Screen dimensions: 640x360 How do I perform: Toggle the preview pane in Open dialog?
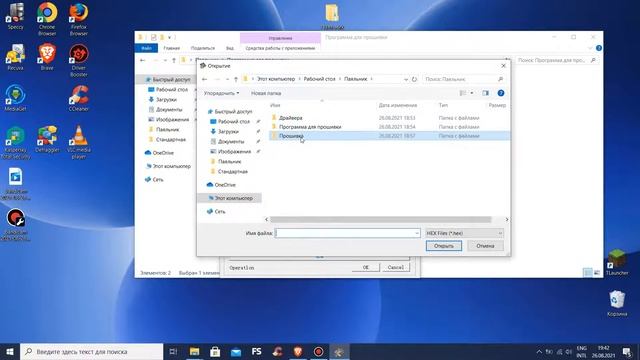click(485, 93)
